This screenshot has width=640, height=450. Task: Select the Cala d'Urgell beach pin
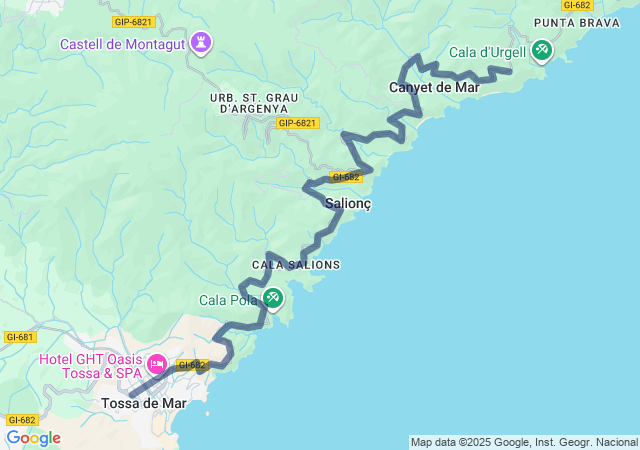tap(542, 51)
